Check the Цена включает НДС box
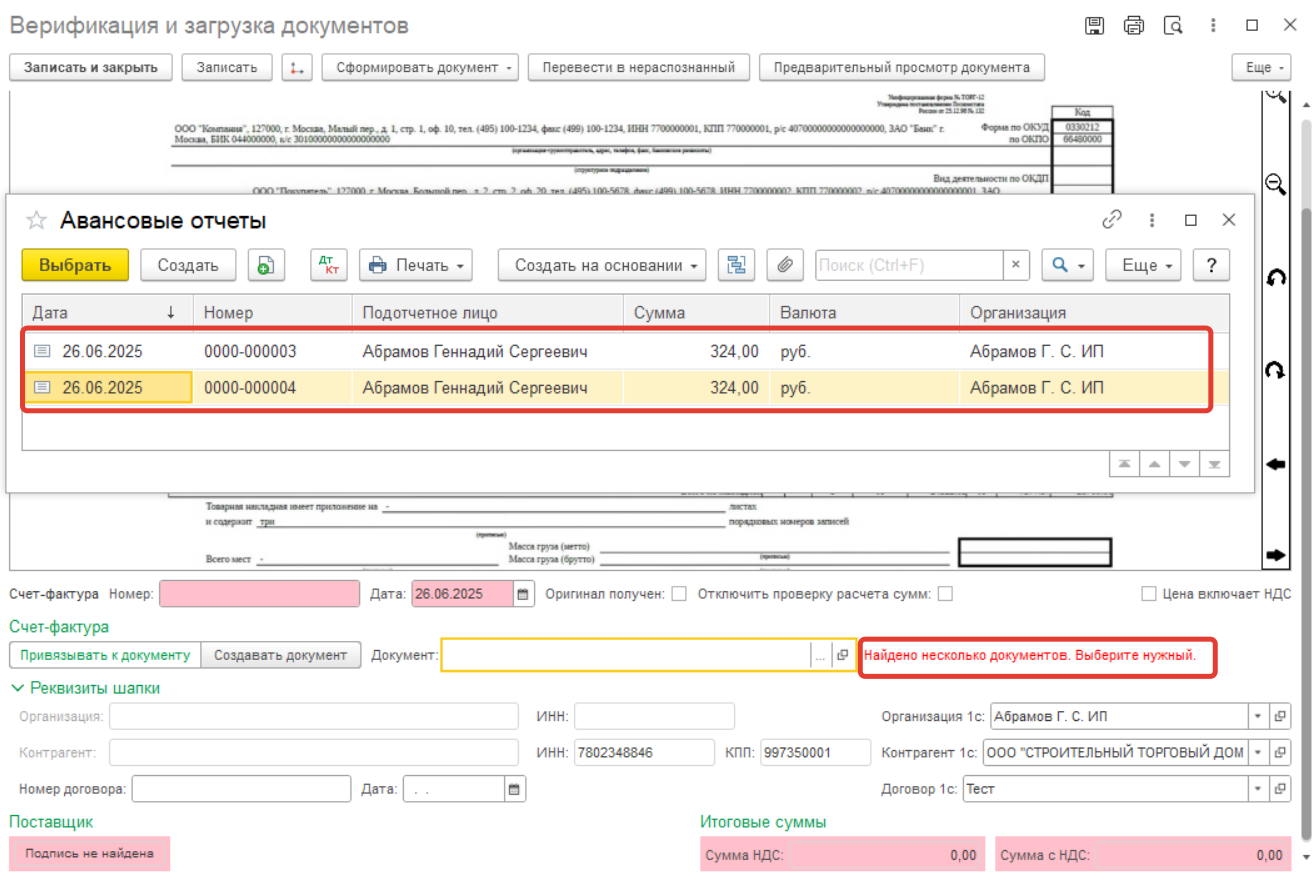The width and height of the screenshot is (1315, 884). click(x=1149, y=594)
